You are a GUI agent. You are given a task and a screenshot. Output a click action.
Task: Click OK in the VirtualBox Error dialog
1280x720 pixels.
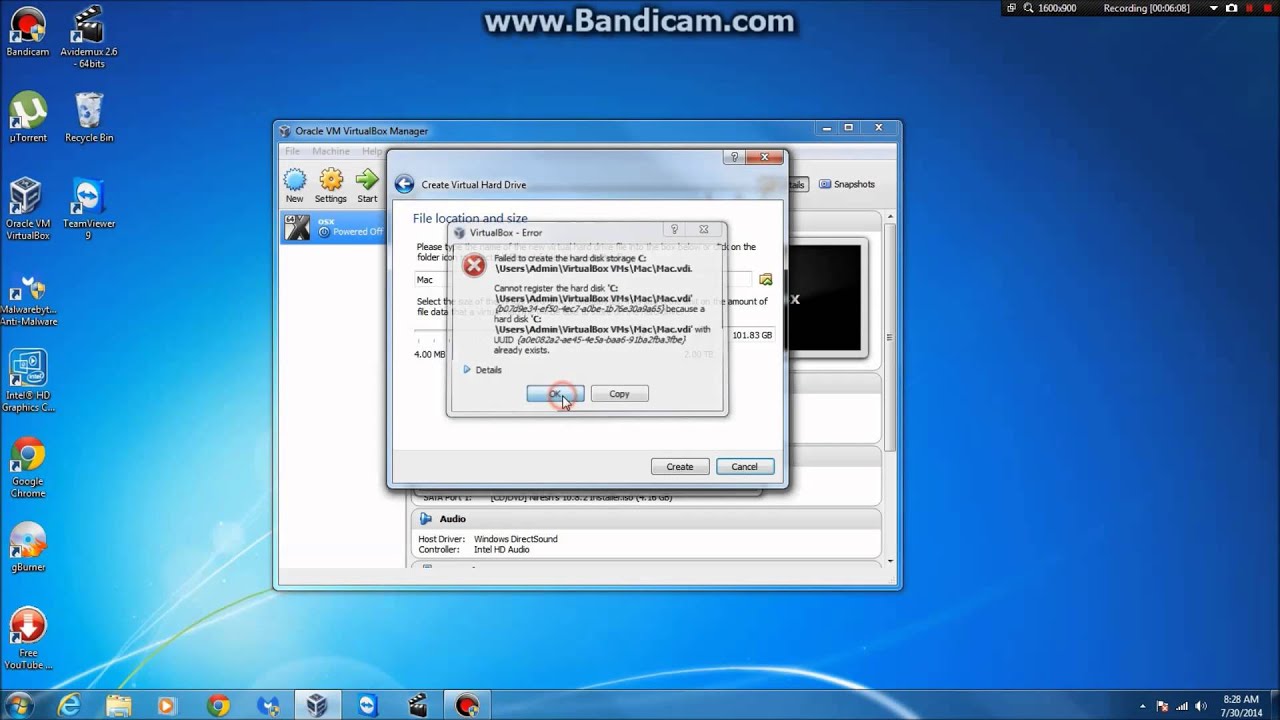point(555,394)
